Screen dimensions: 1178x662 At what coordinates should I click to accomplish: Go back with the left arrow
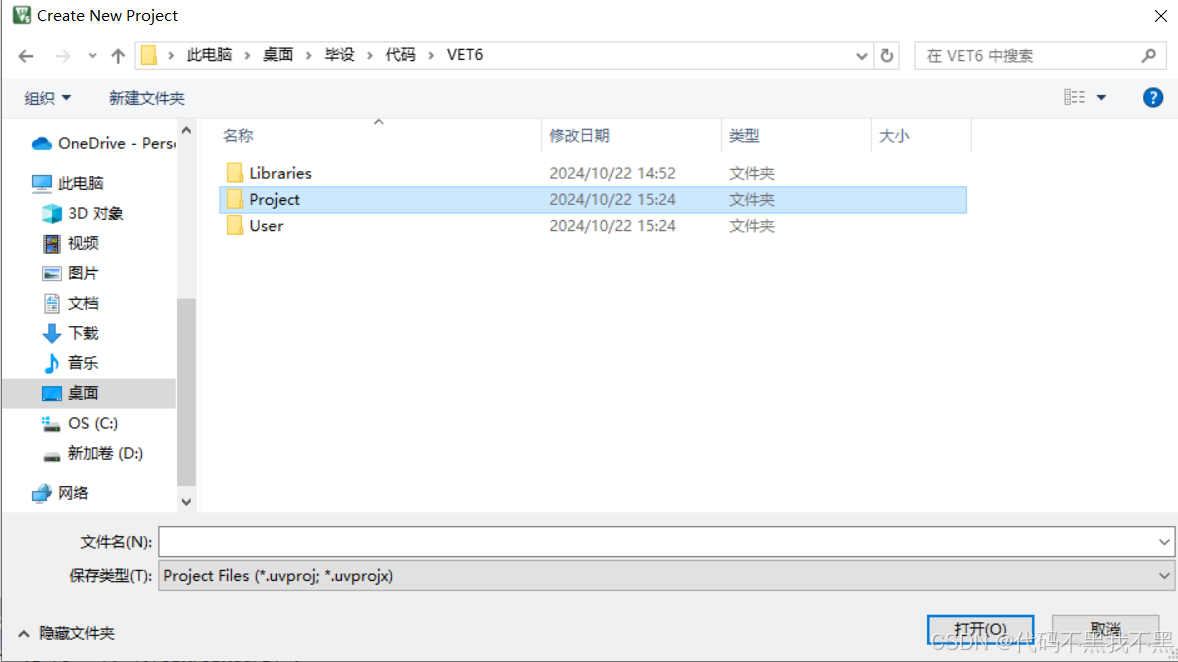point(26,56)
